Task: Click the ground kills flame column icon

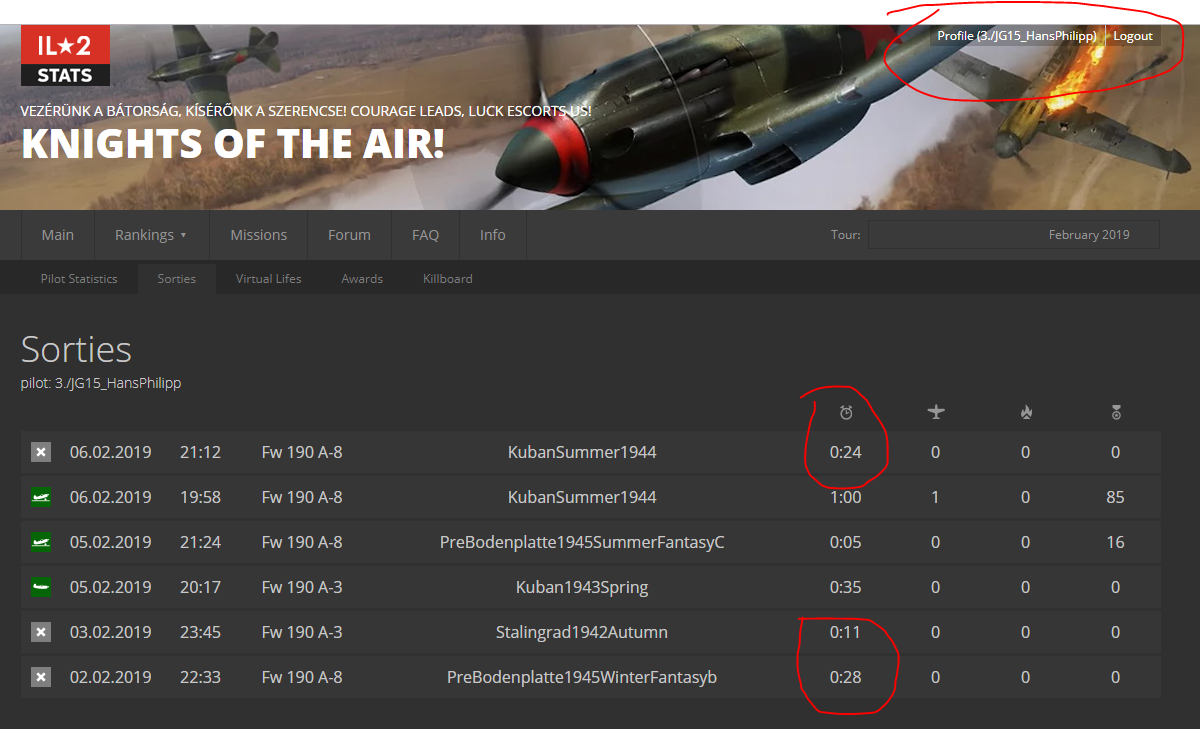Action: [x=1026, y=413]
